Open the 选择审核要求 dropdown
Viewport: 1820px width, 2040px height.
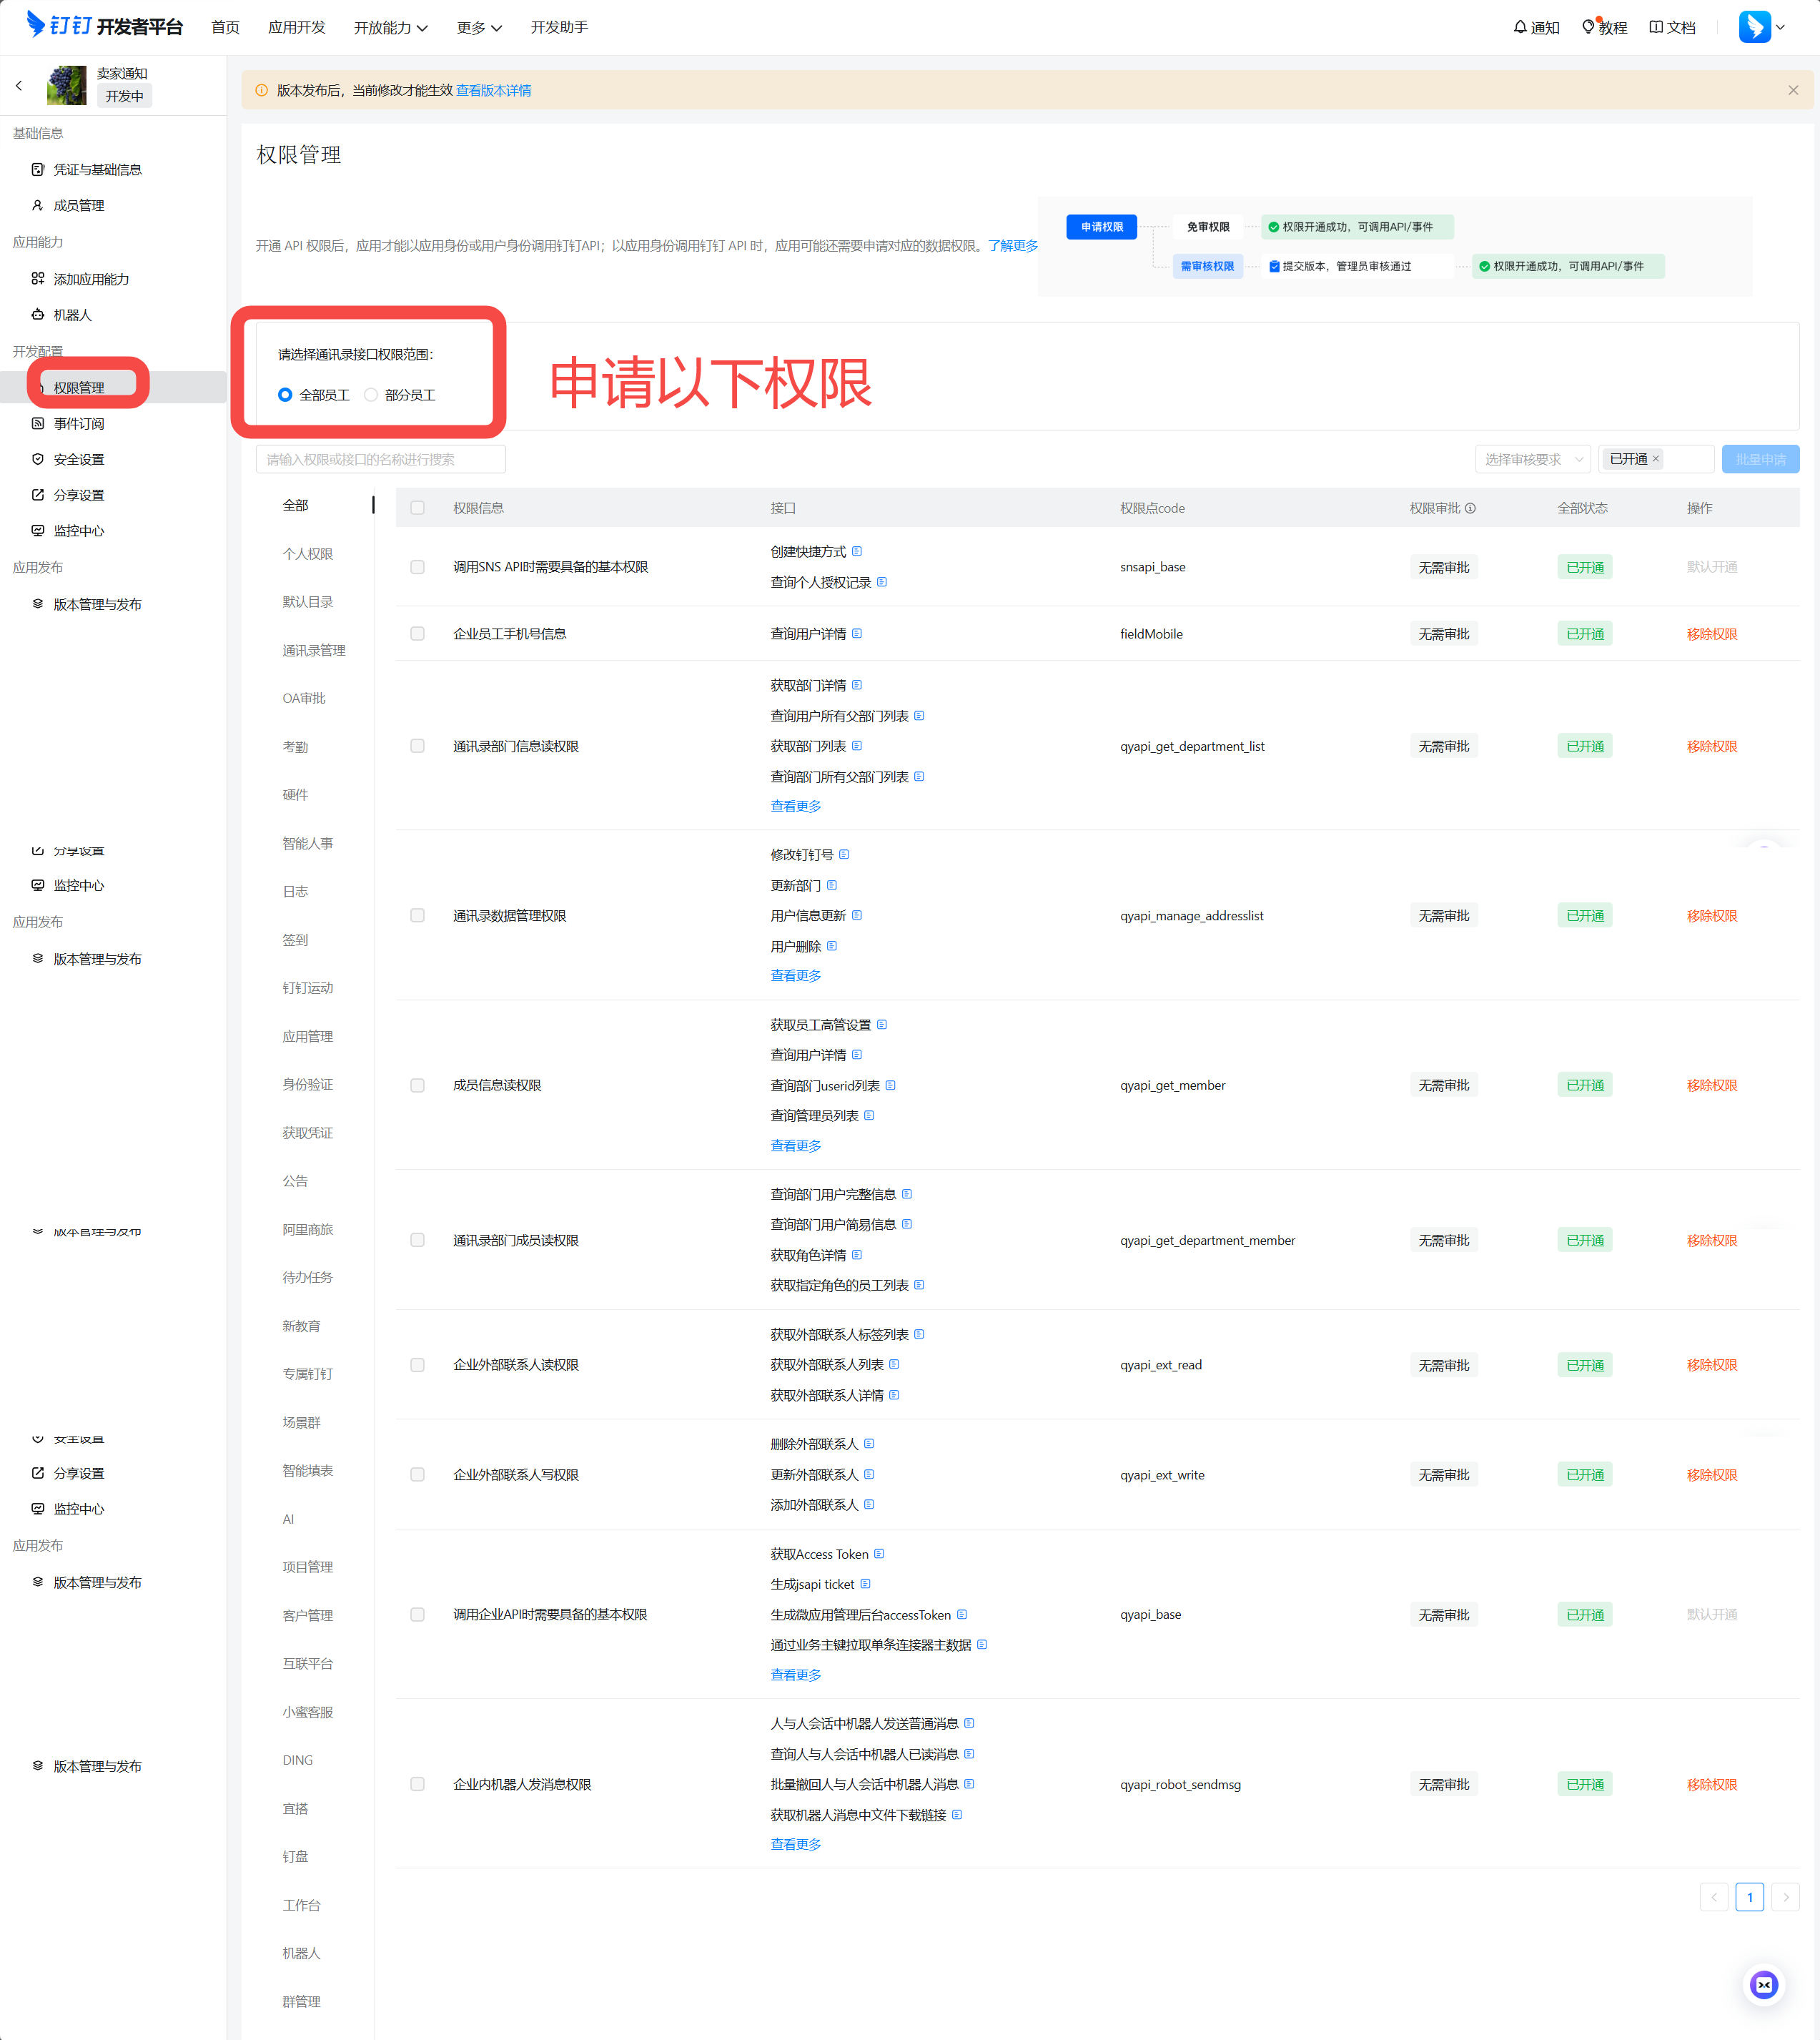tap(1533, 459)
